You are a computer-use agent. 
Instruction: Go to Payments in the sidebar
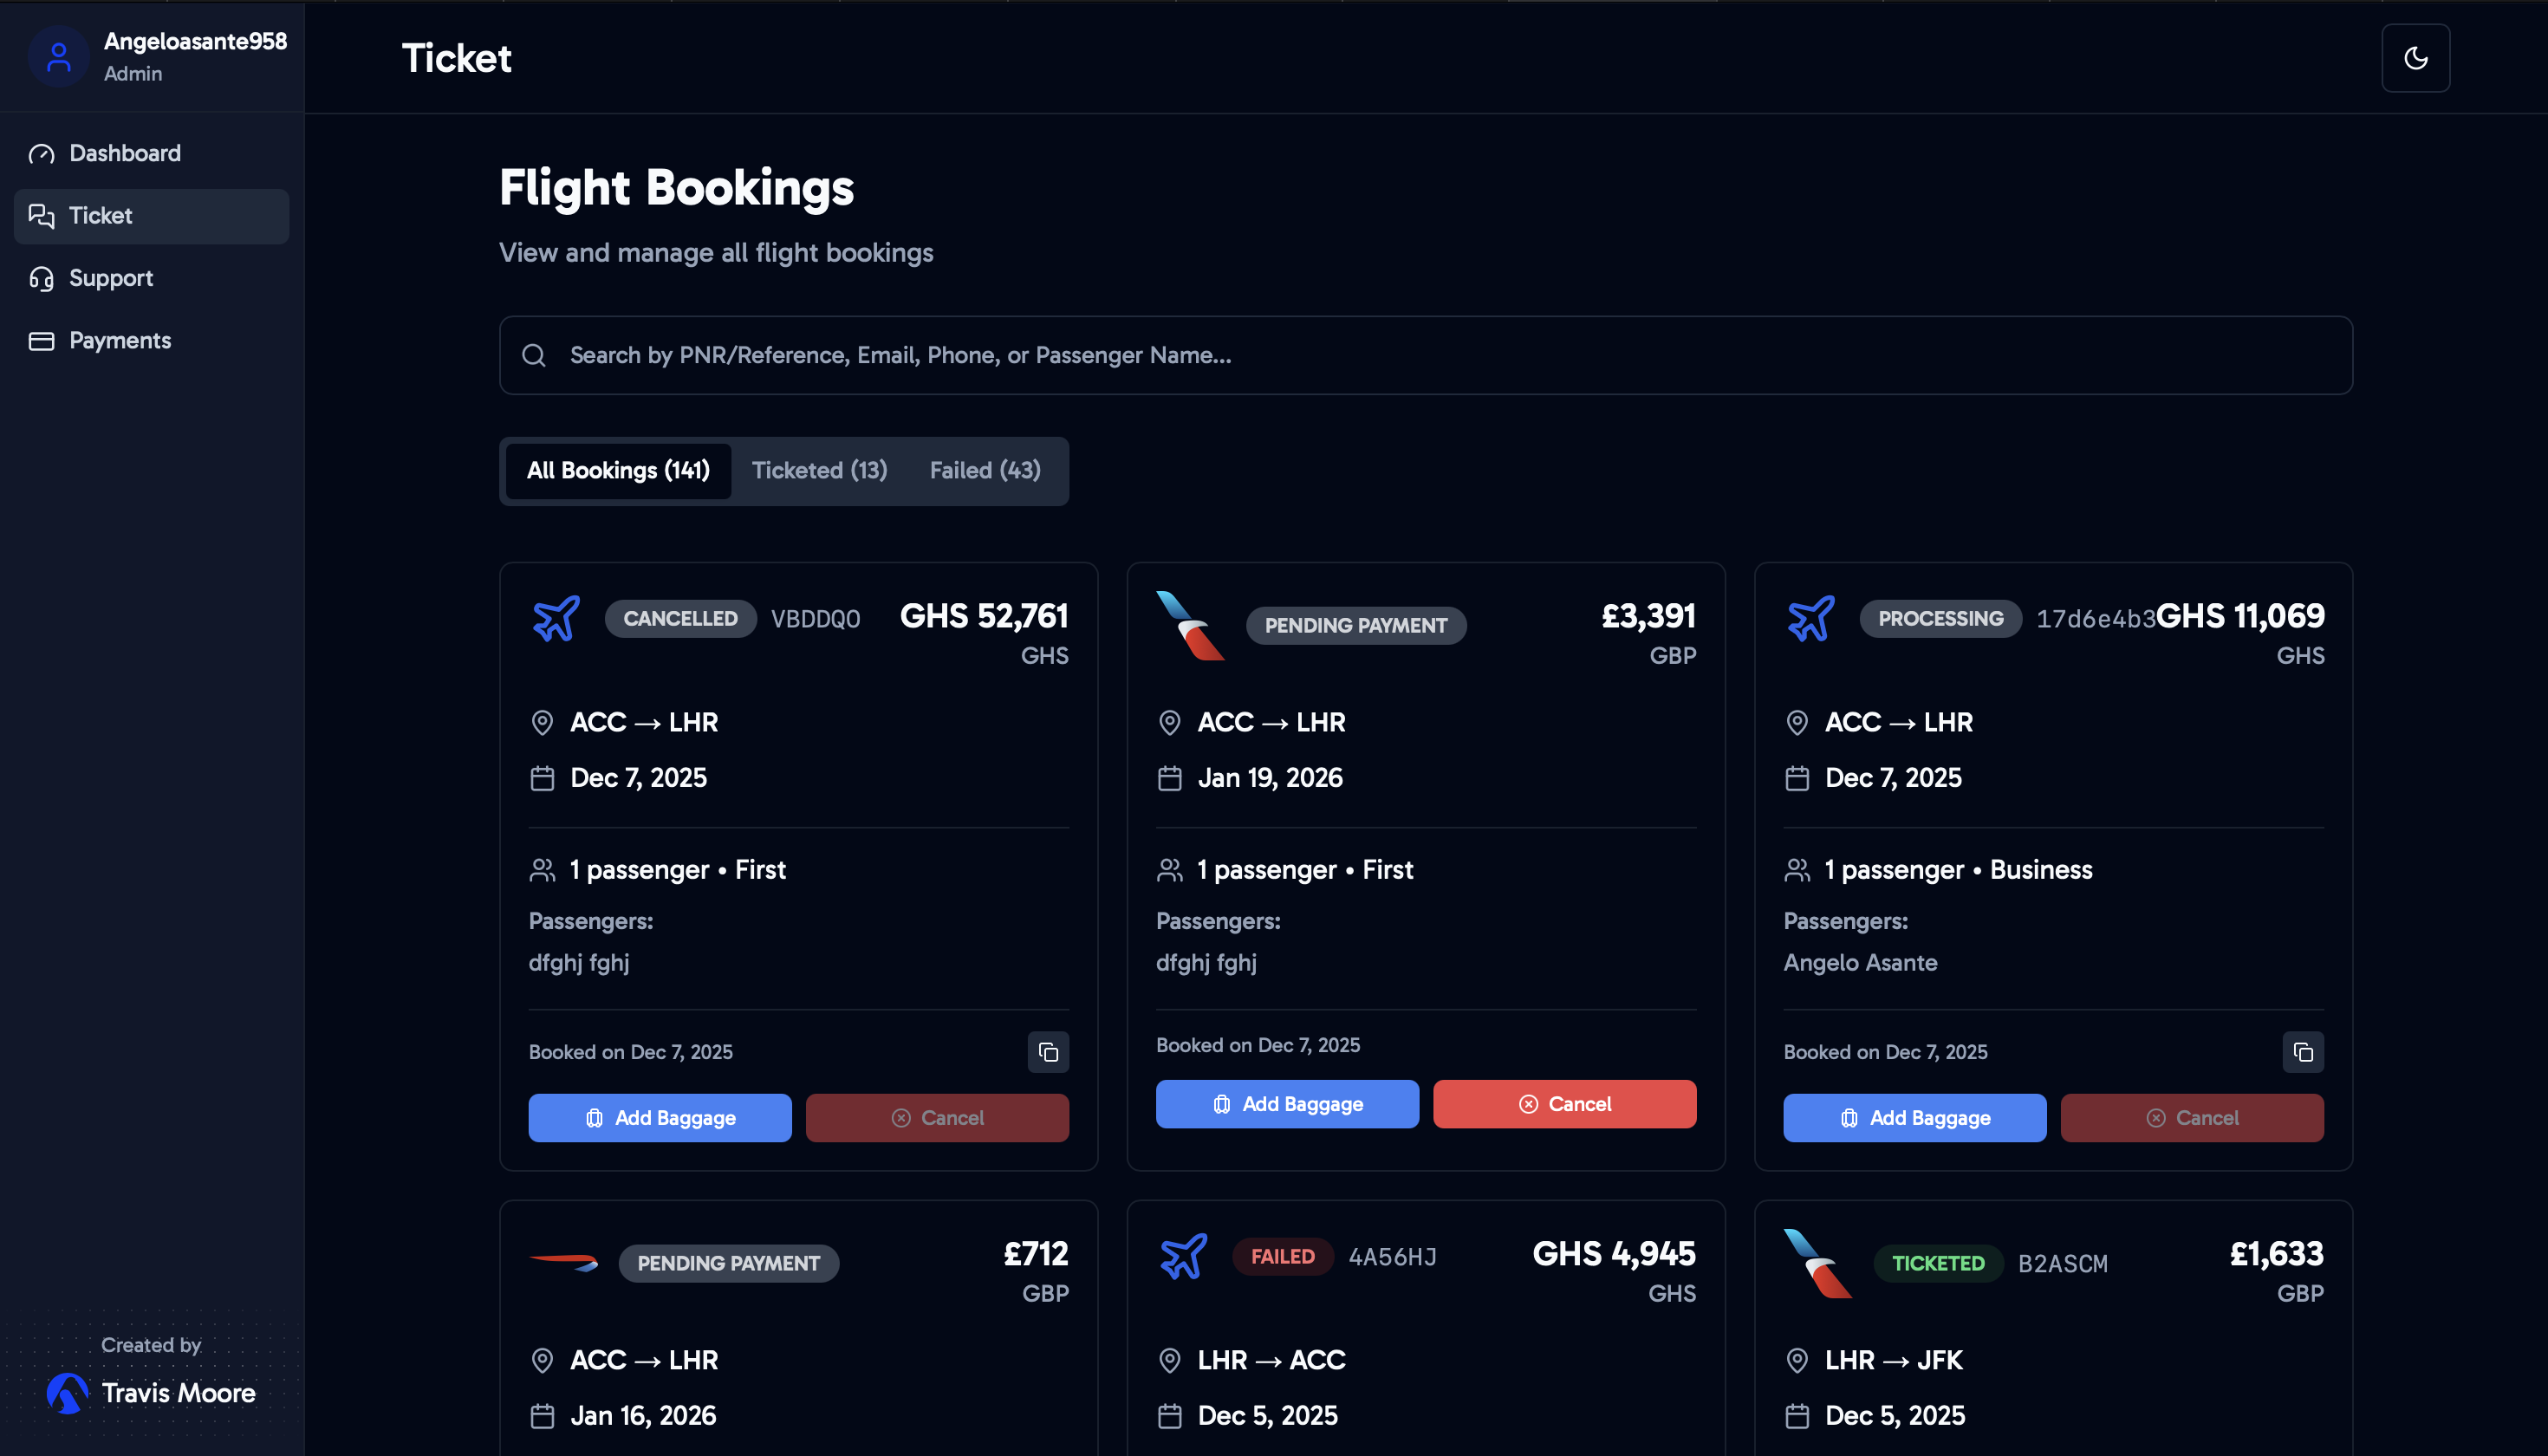120,340
